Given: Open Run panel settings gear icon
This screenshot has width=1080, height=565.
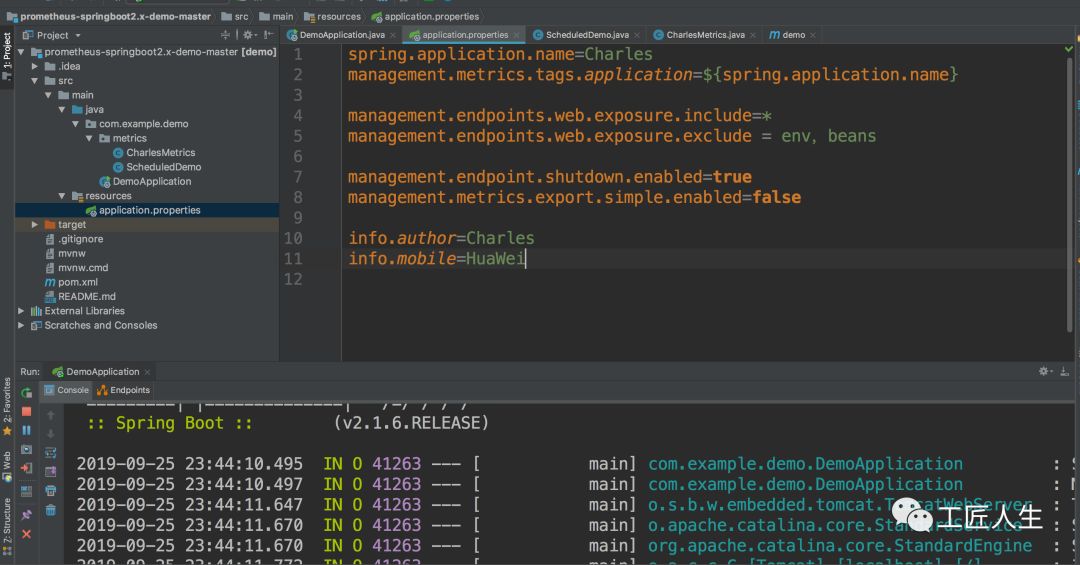Looking at the screenshot, I should click(x=1045, y=371).
